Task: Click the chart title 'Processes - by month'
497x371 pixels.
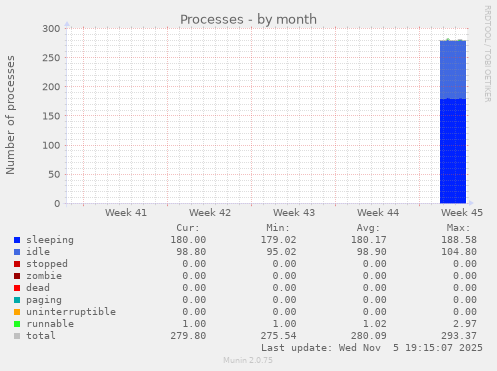Action: click(x=248, y=19)
